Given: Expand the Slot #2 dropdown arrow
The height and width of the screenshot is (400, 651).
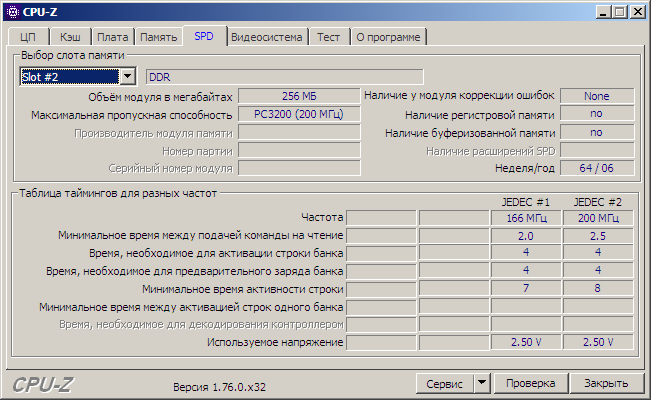Looking at the screenshot, I should click(127, 76).
